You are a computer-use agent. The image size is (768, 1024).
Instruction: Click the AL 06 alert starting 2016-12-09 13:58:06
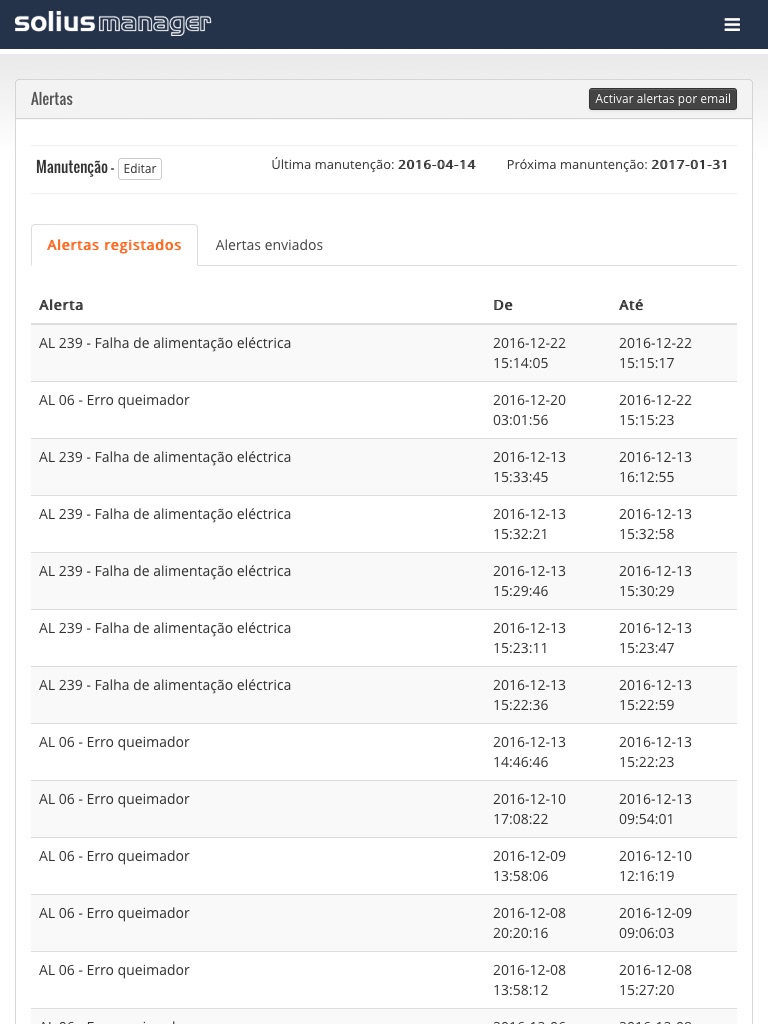pos(114,857)
